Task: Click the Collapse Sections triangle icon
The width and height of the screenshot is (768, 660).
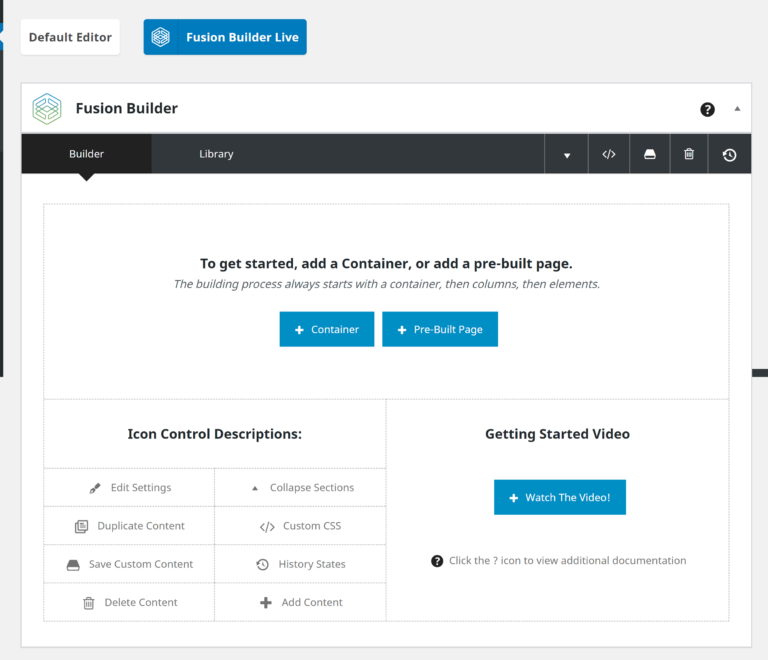Action: click(254, 488)
